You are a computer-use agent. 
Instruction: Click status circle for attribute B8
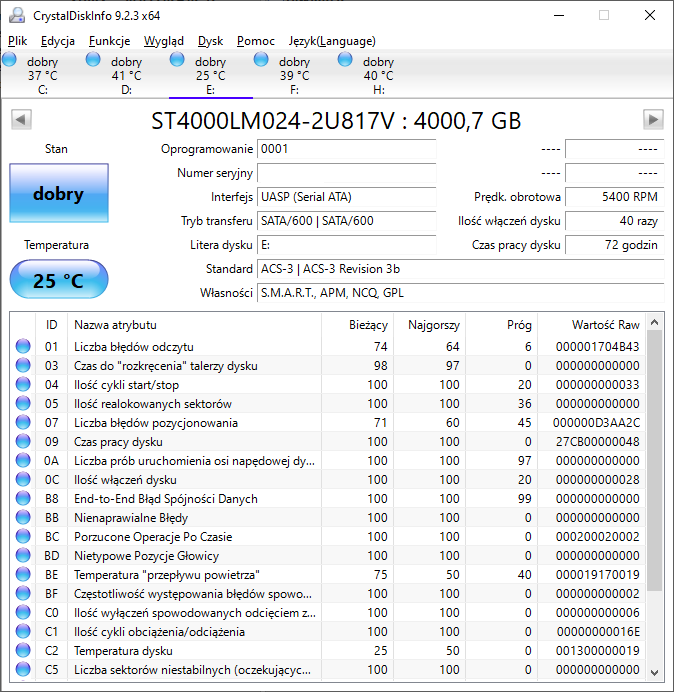tap(23, 498)
